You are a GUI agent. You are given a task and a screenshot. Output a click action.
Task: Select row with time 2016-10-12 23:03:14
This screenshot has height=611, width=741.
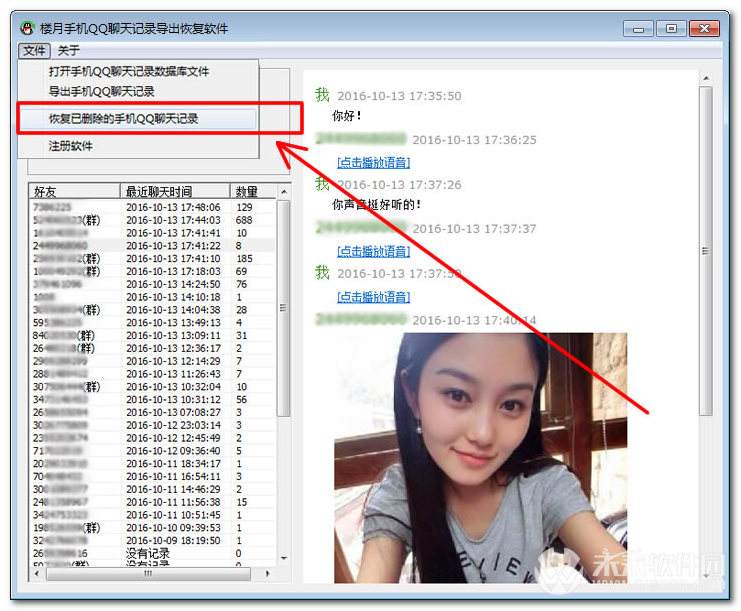coord(152,425)
